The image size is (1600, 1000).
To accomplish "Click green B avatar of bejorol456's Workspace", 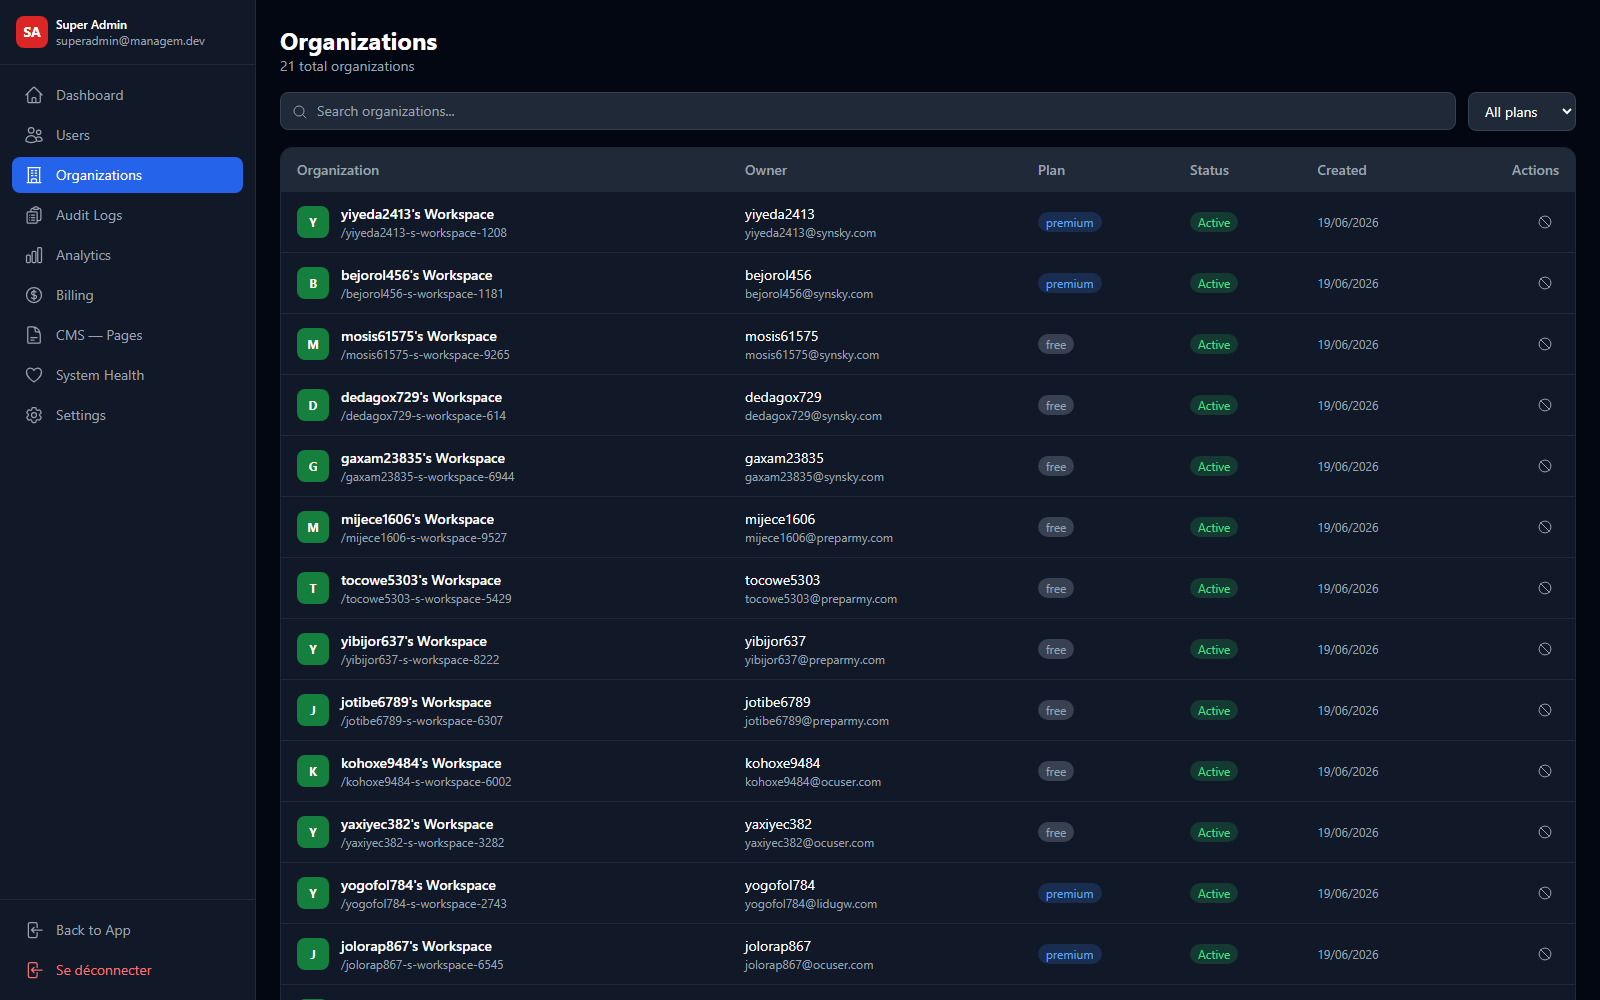I will 313,283.
